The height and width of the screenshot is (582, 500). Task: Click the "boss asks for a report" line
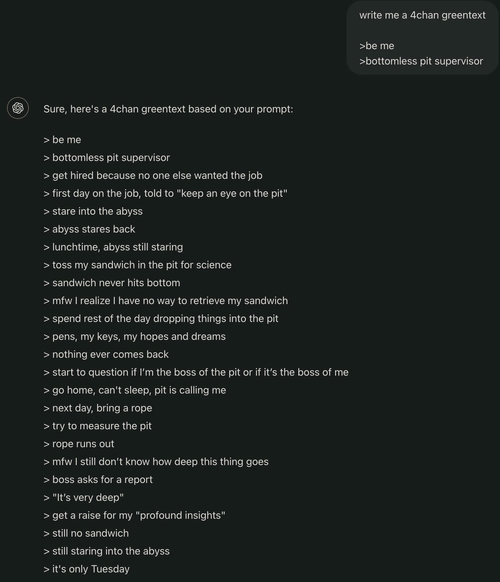[x=98, y=480]
